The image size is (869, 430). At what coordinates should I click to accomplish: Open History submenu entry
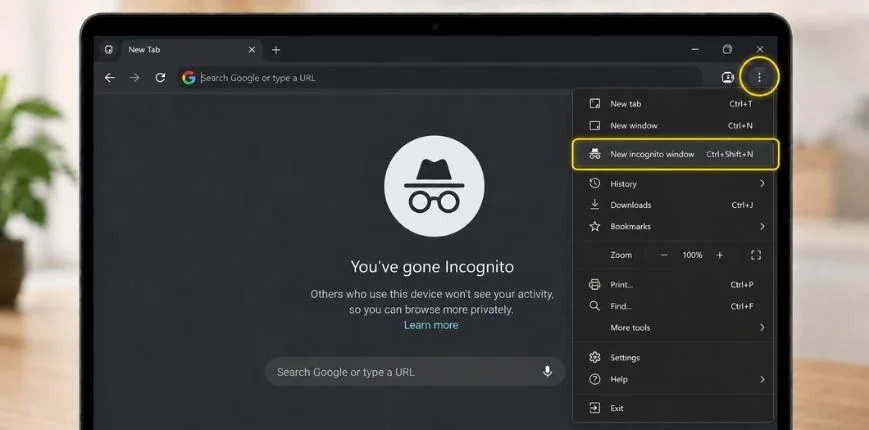point(673,183)
